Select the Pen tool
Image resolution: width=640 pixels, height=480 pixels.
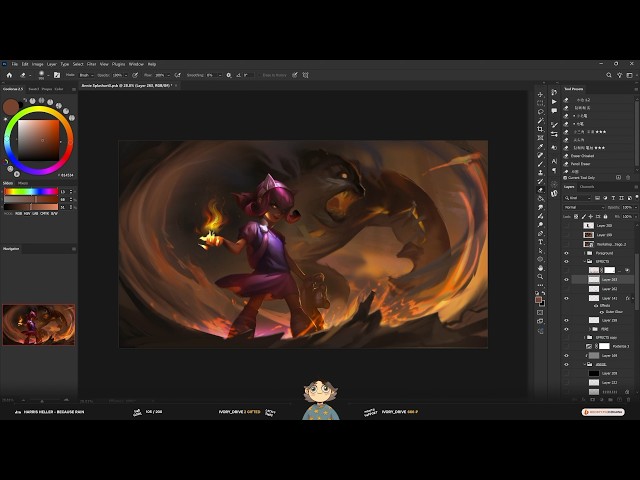click(540, 233)
